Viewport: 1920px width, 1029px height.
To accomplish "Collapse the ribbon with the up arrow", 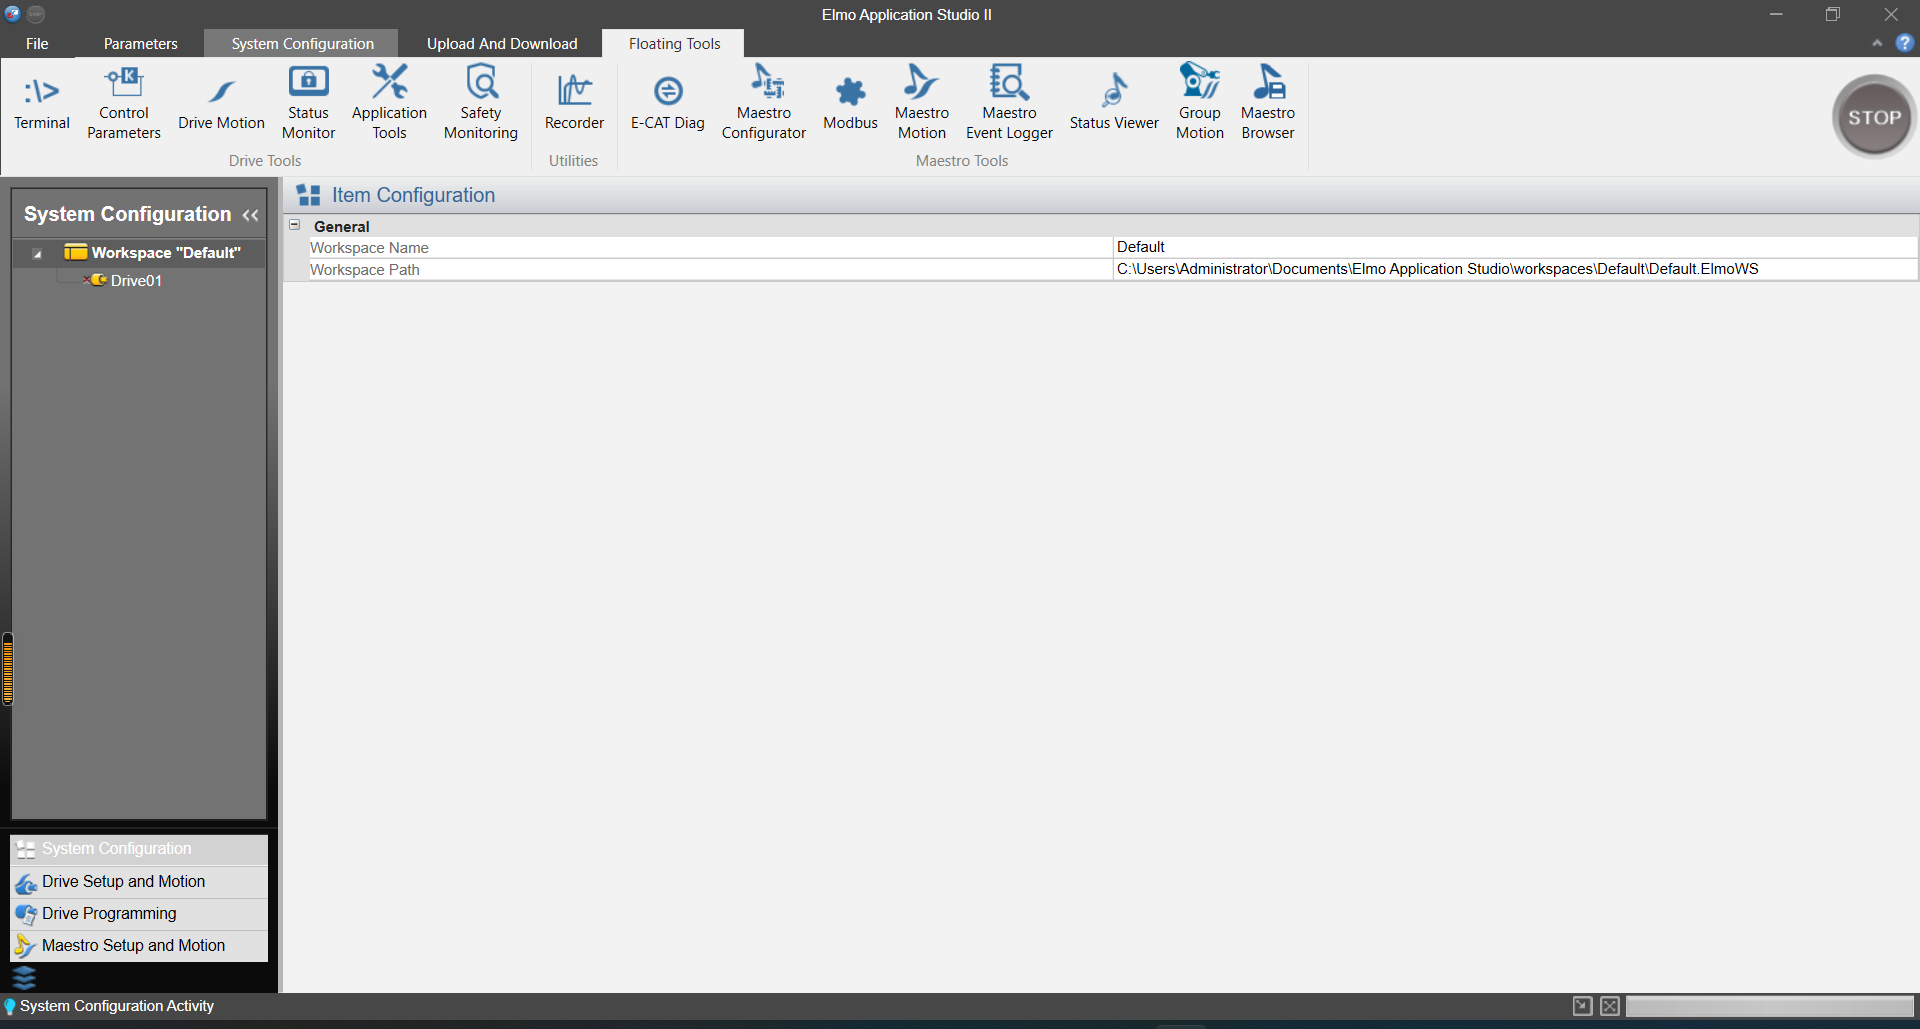I will [x=1877, y=43].
